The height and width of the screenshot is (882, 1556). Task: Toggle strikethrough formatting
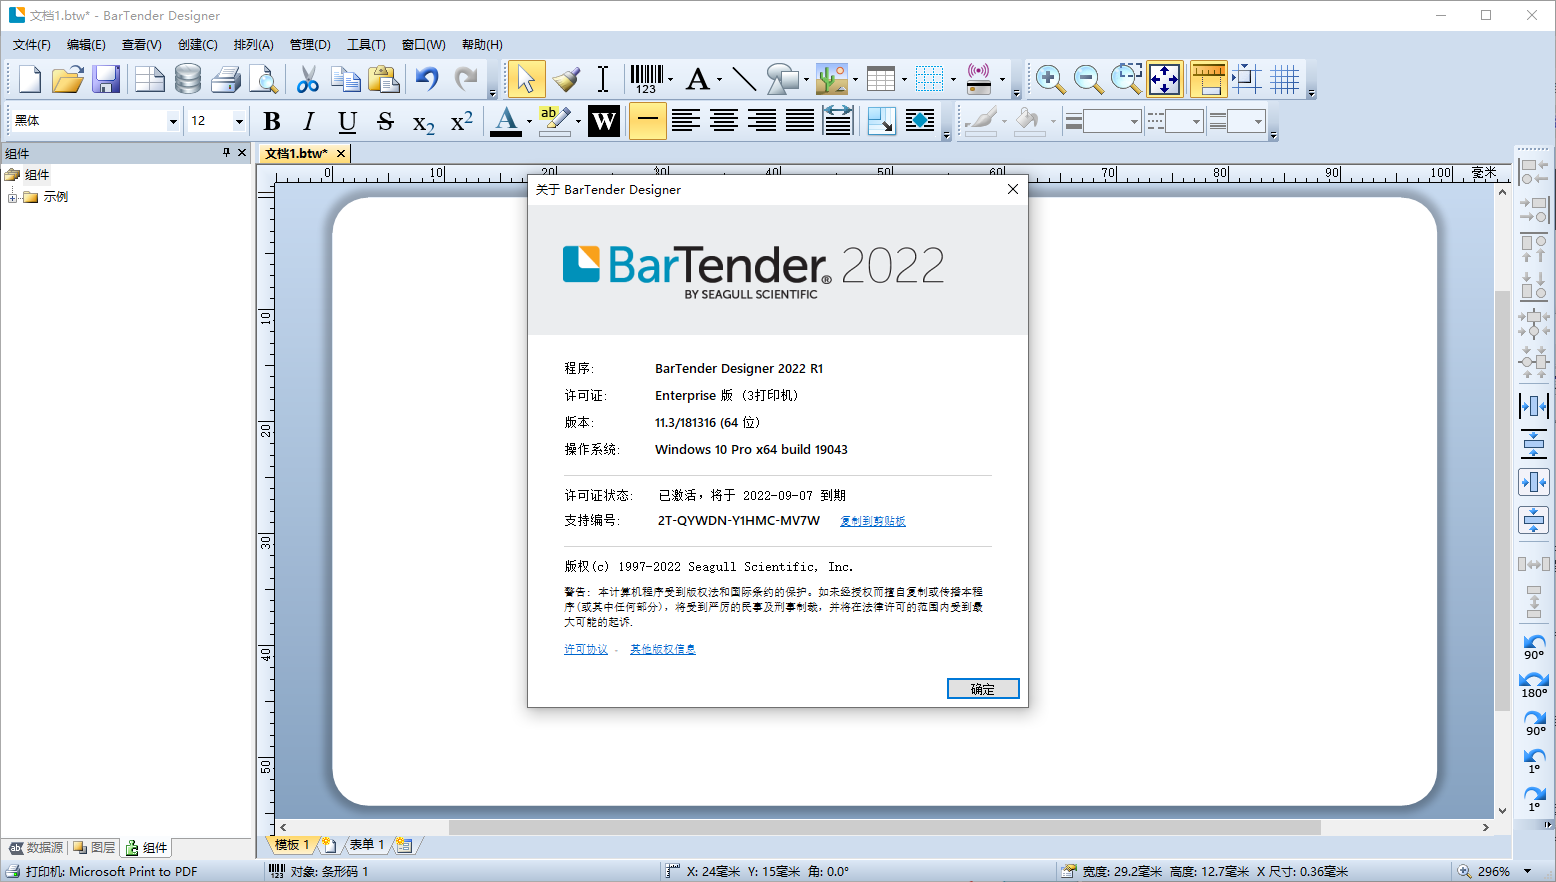click(x=385, y=121)
